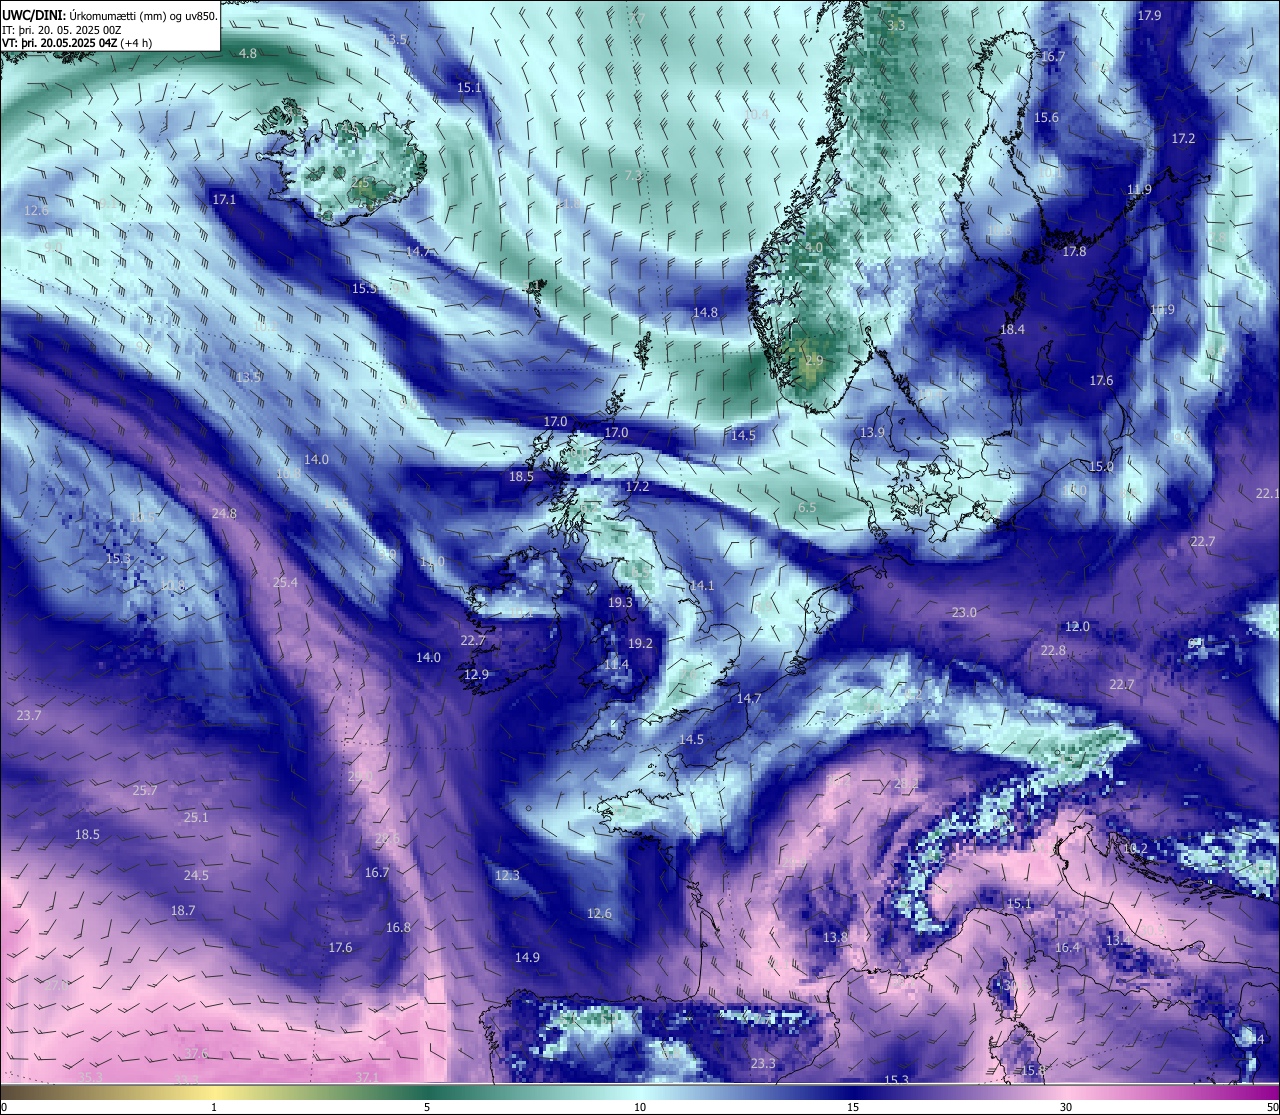Click the 22.8 value label
1280x1115 pixels.
coord(1053,650)
